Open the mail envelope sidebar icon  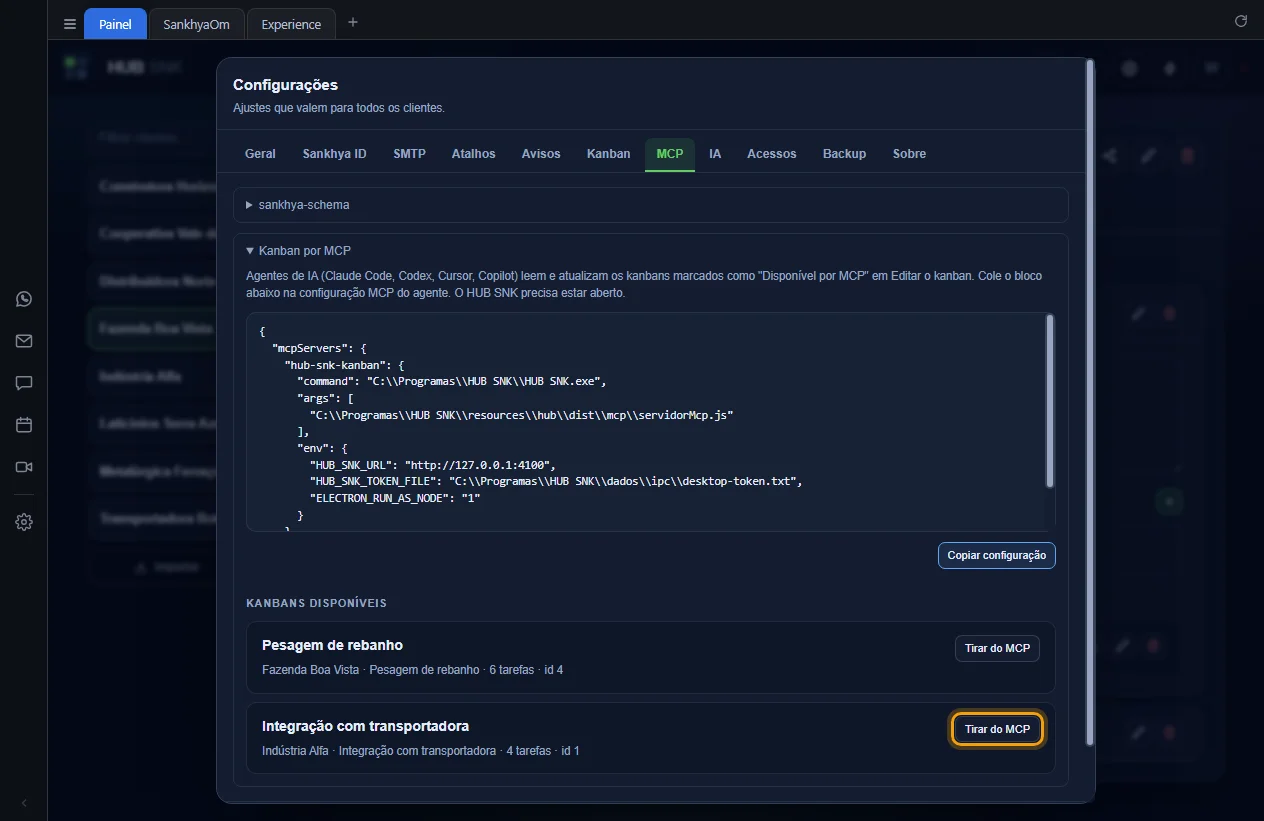[24, 341]
